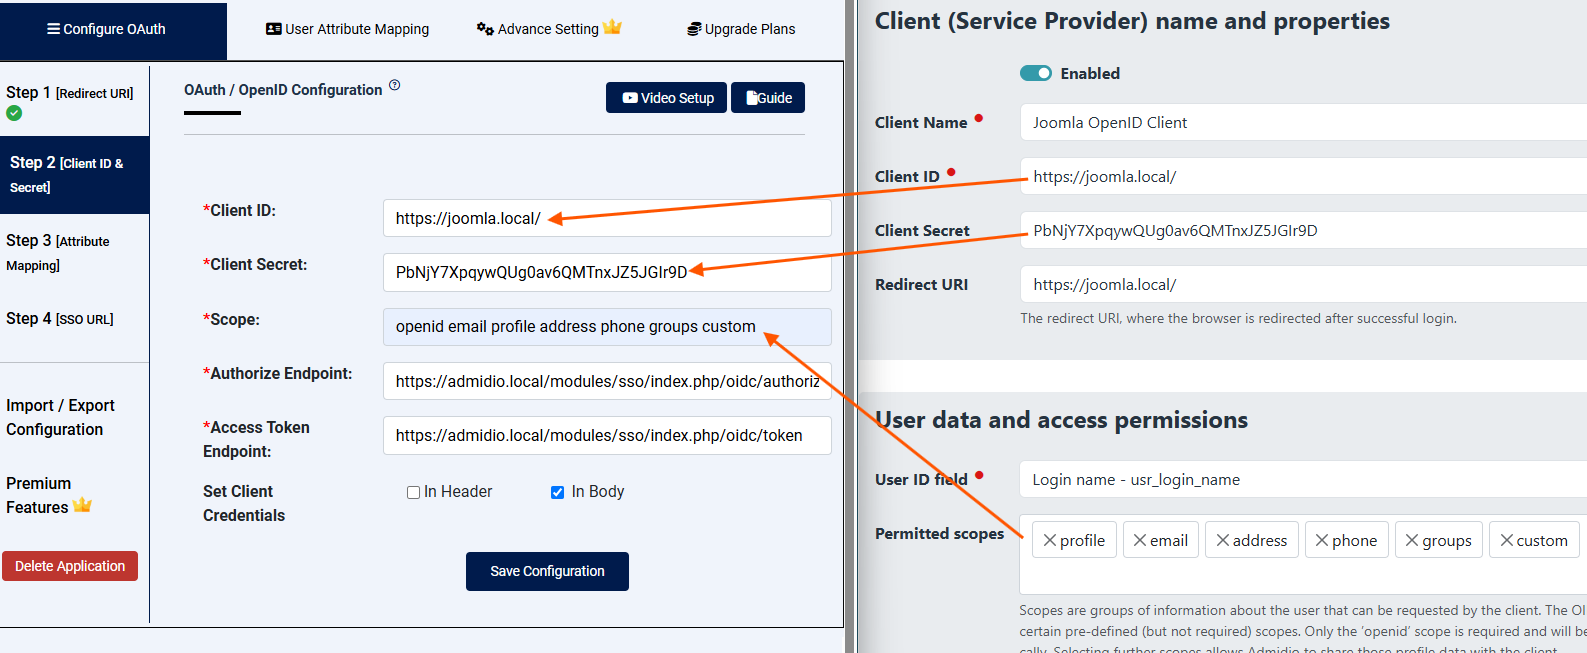The width and height of the screenshot is (1587, 653).
Task: Toggle the Enabled switch off
Action: (x=1036, y=73)
